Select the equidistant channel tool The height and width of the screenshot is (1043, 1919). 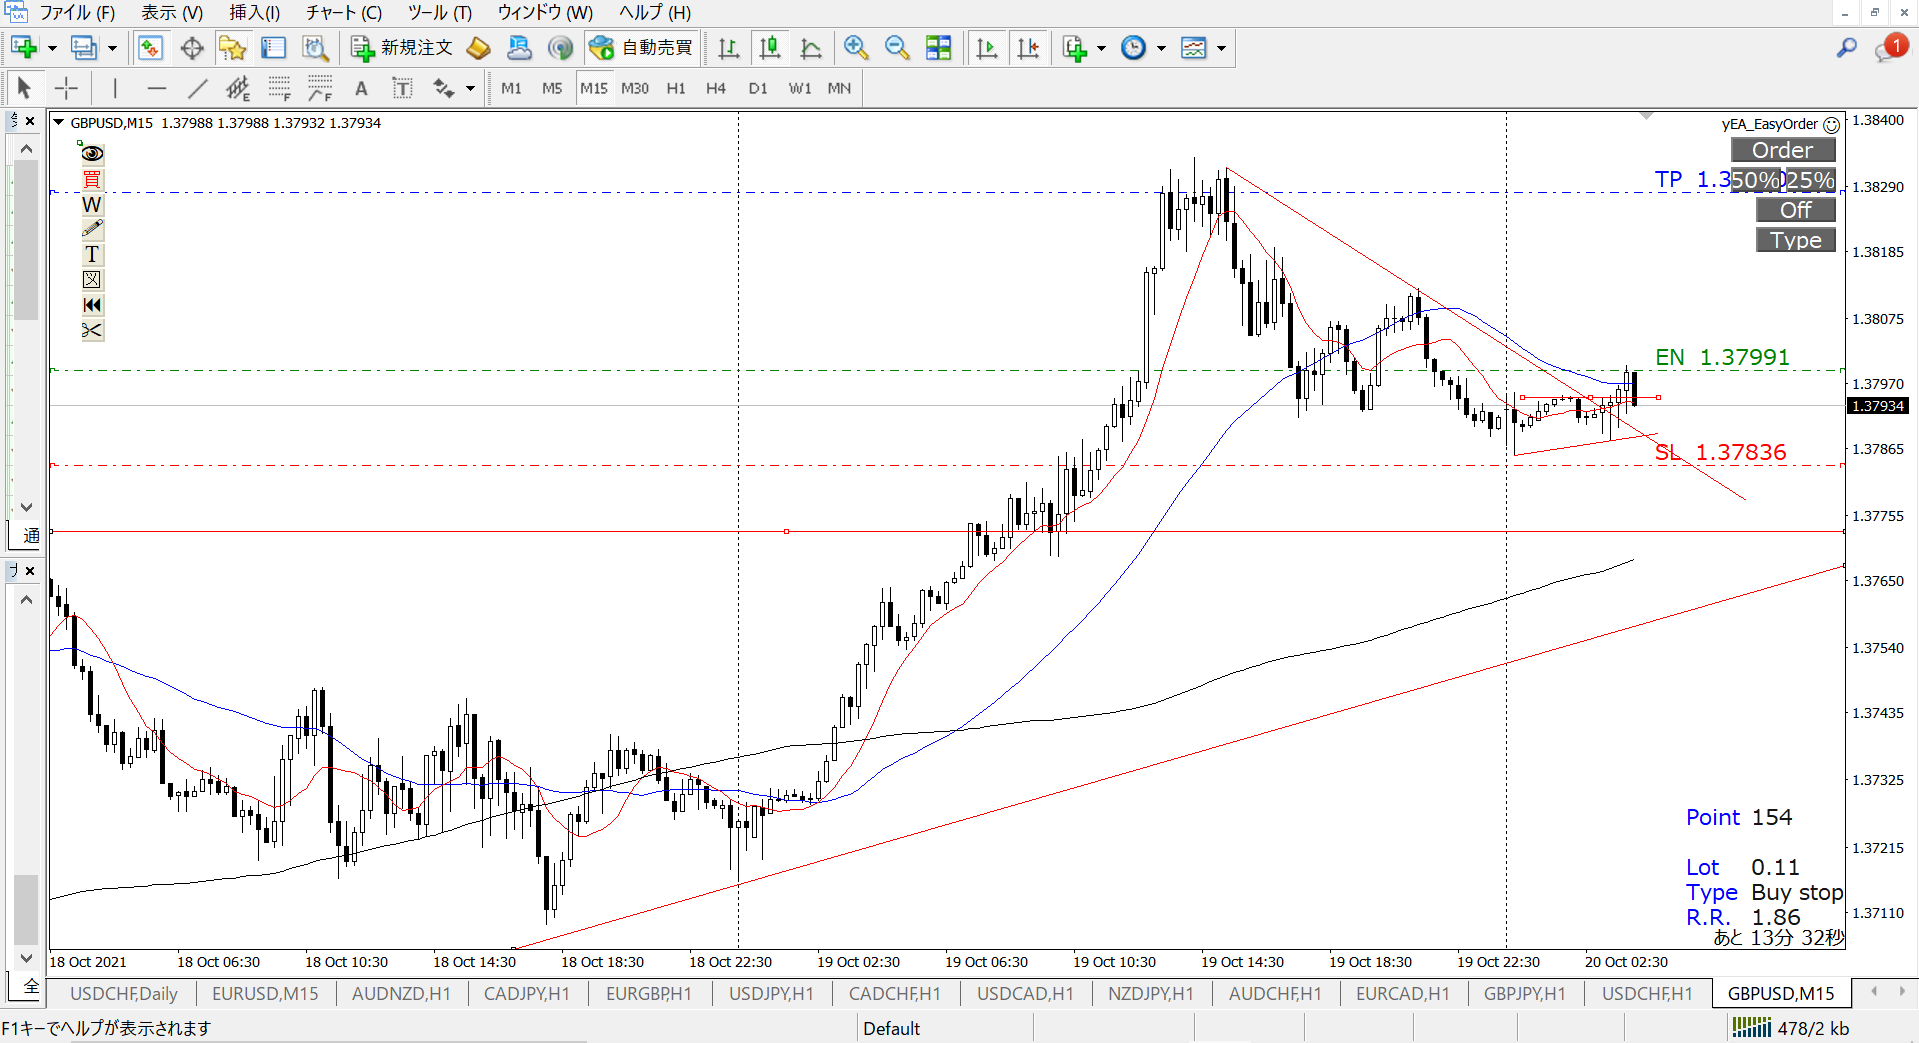point(238,88)
